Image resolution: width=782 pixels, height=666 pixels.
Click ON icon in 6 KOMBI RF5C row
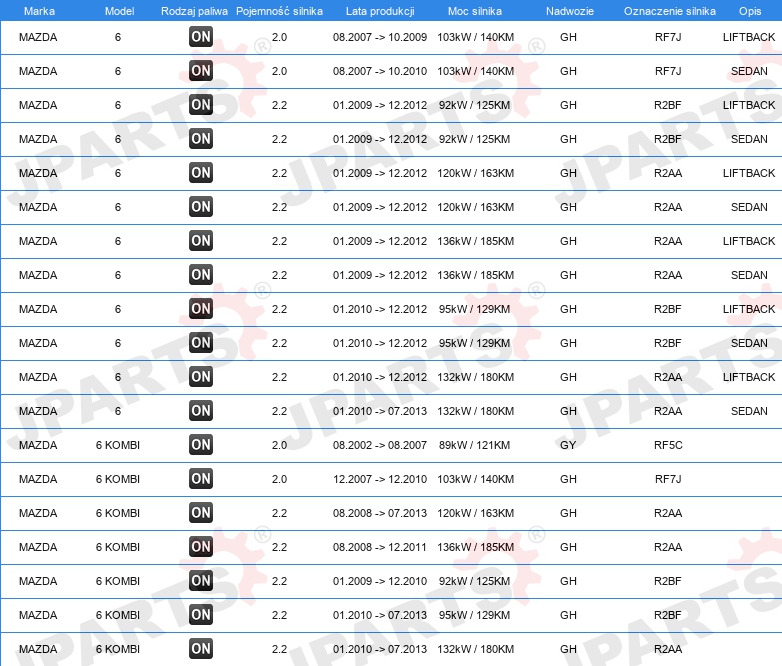click(x=201, y=444)
